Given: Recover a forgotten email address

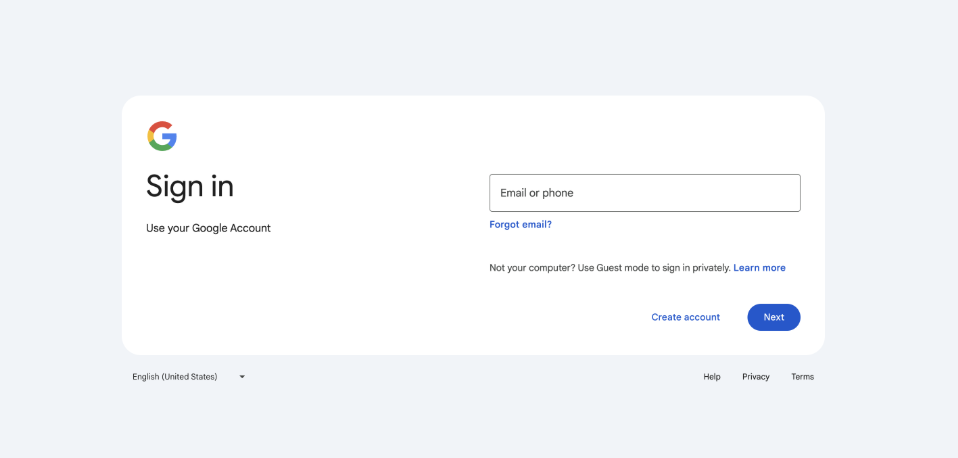Looking at the screenshot, I should click(520, 225).
